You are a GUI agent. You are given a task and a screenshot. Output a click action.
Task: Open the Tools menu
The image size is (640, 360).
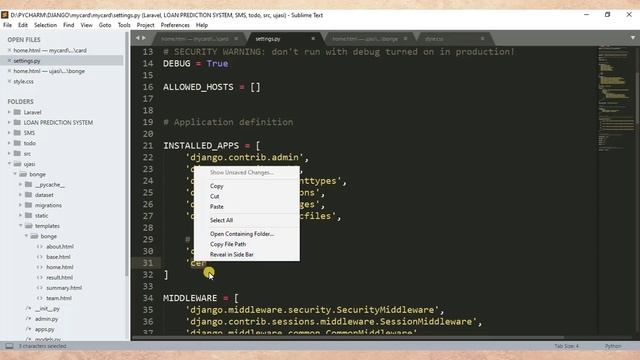coord(124,25)
